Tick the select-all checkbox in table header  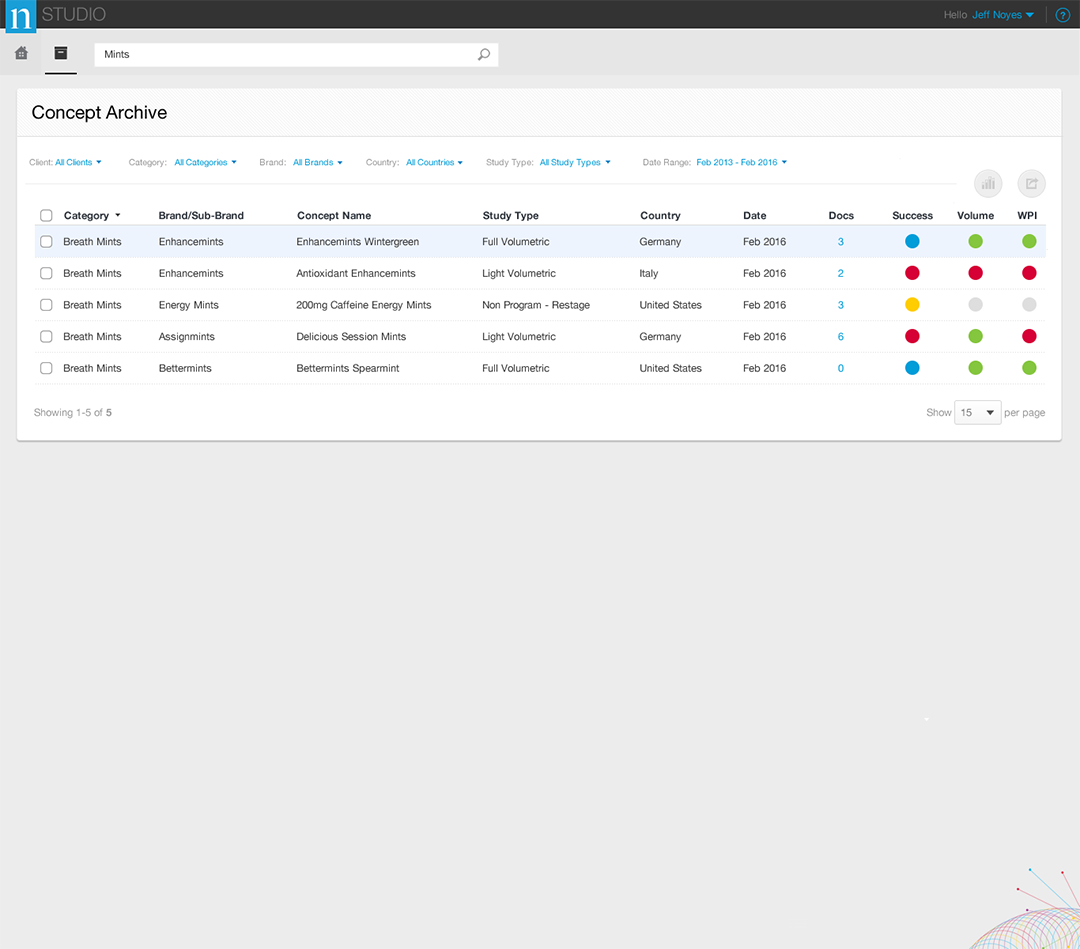click(x=46, y=216)
